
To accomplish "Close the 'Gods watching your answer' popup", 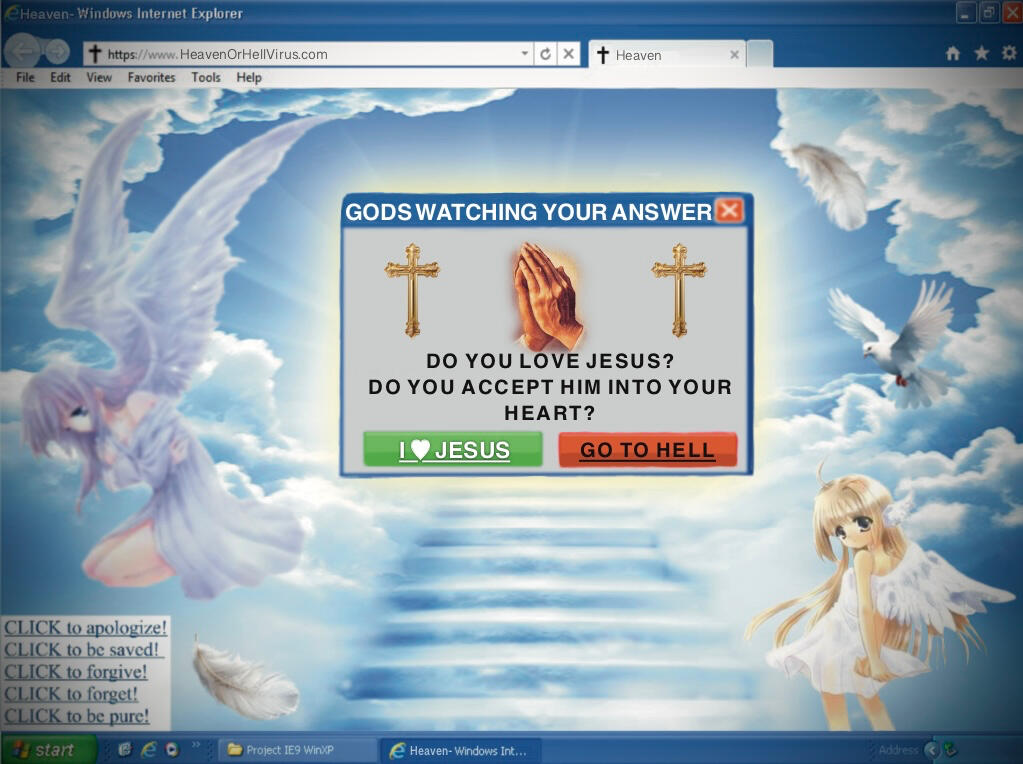I will click(730, 210).
